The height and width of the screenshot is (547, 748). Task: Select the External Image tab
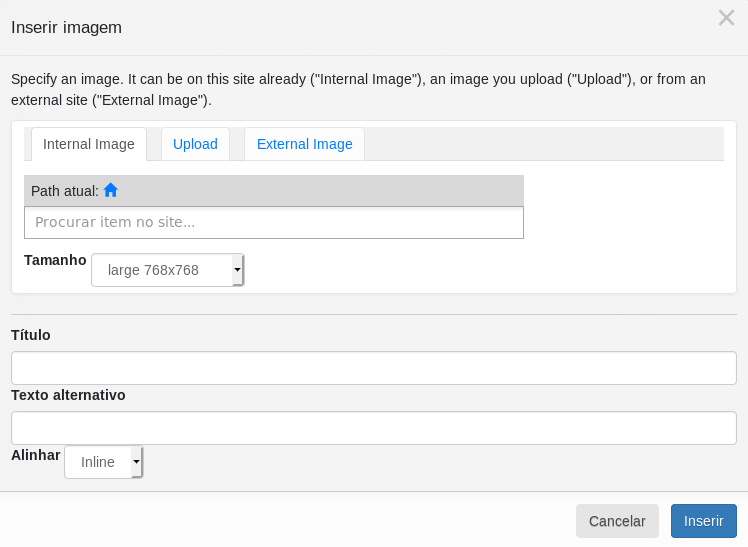tap(304, 144)
